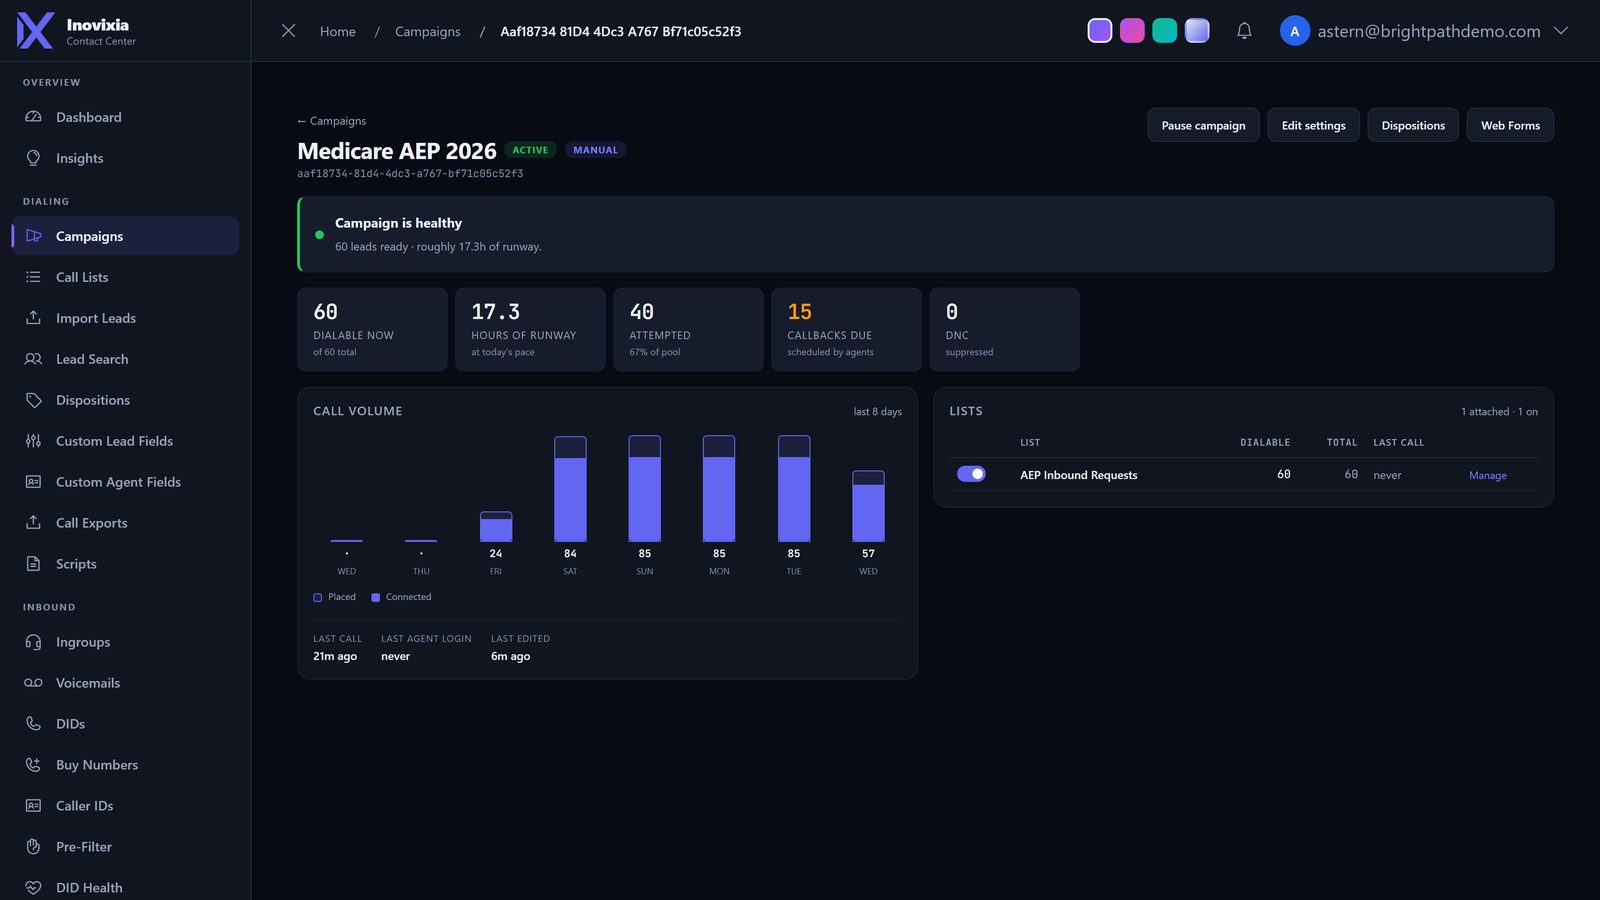This screenshot has height=900, width=1600.
Task: Click the Buy Numbers phone-plus icon
Action: 33,765
